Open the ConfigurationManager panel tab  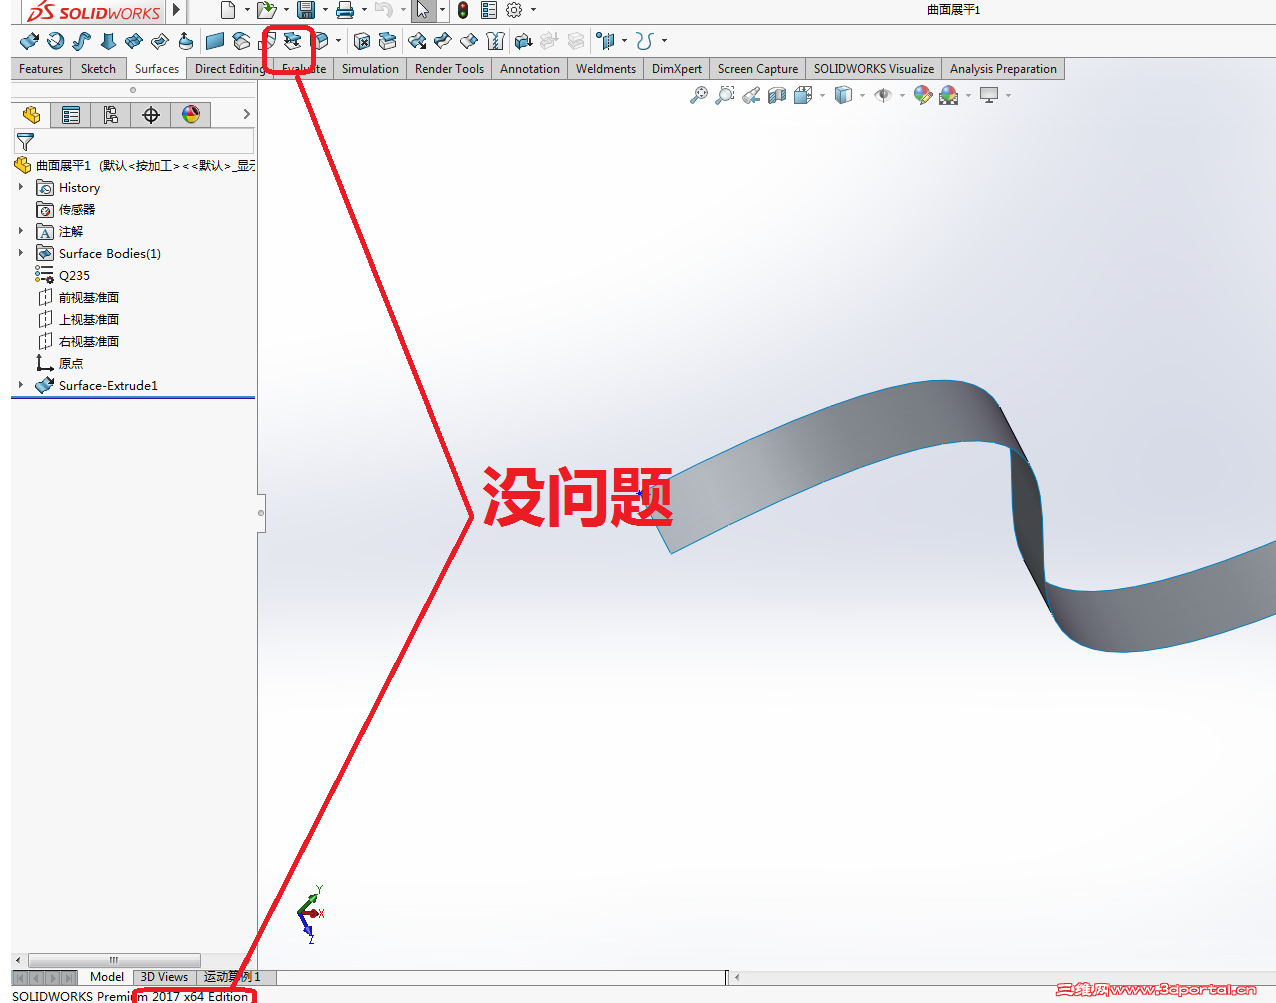point(110,114)
